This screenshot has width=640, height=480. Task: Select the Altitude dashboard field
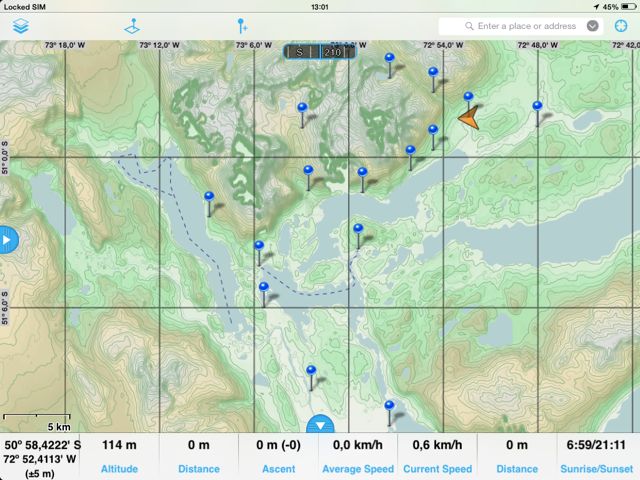[118, 456]
